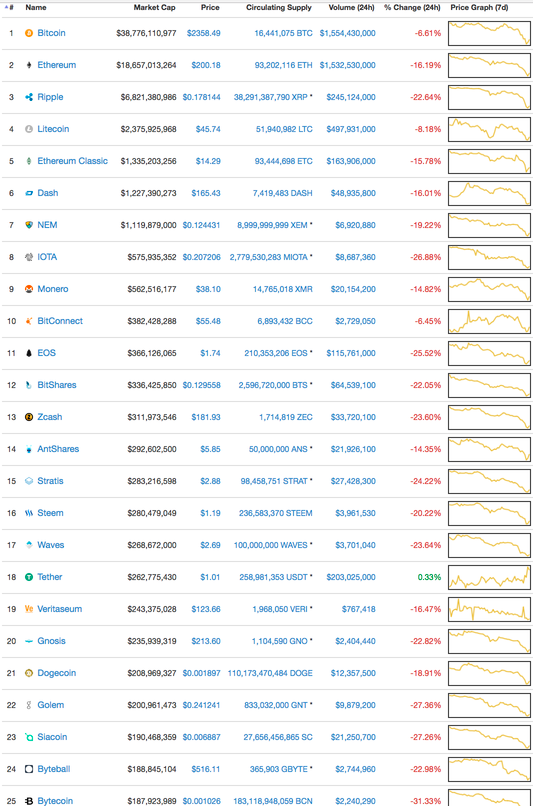Click the Ethereum Classic logo icon

(x=29, y=161)
